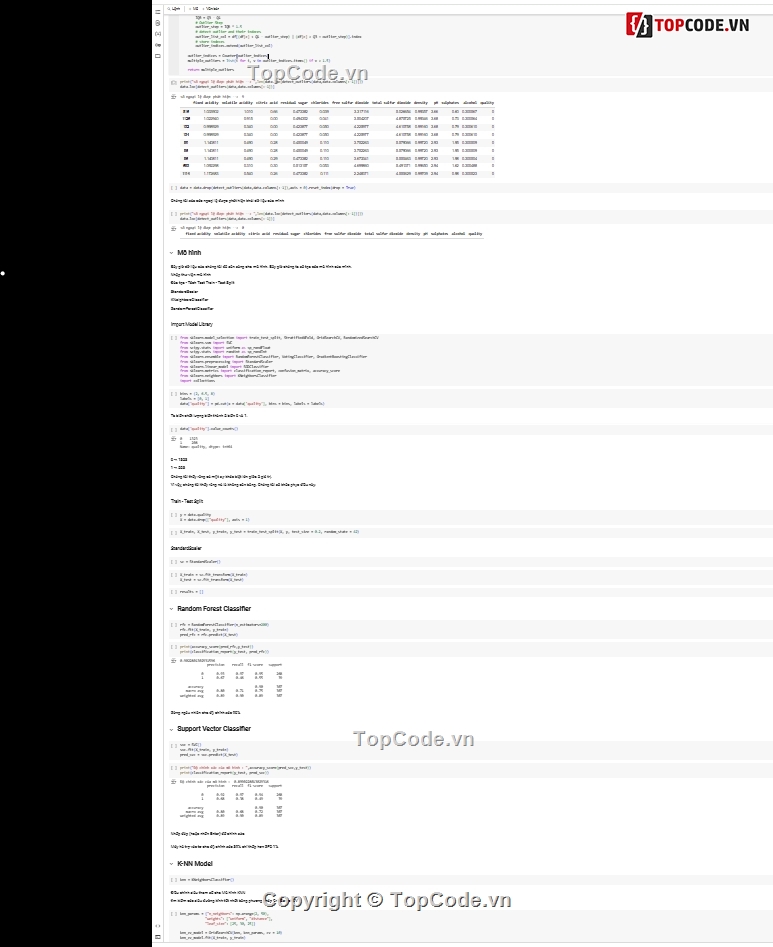Viewport: 773px width, 947px height.
Task: Collapse the 'Mô hình' section
Action: (x=172, y=253)
